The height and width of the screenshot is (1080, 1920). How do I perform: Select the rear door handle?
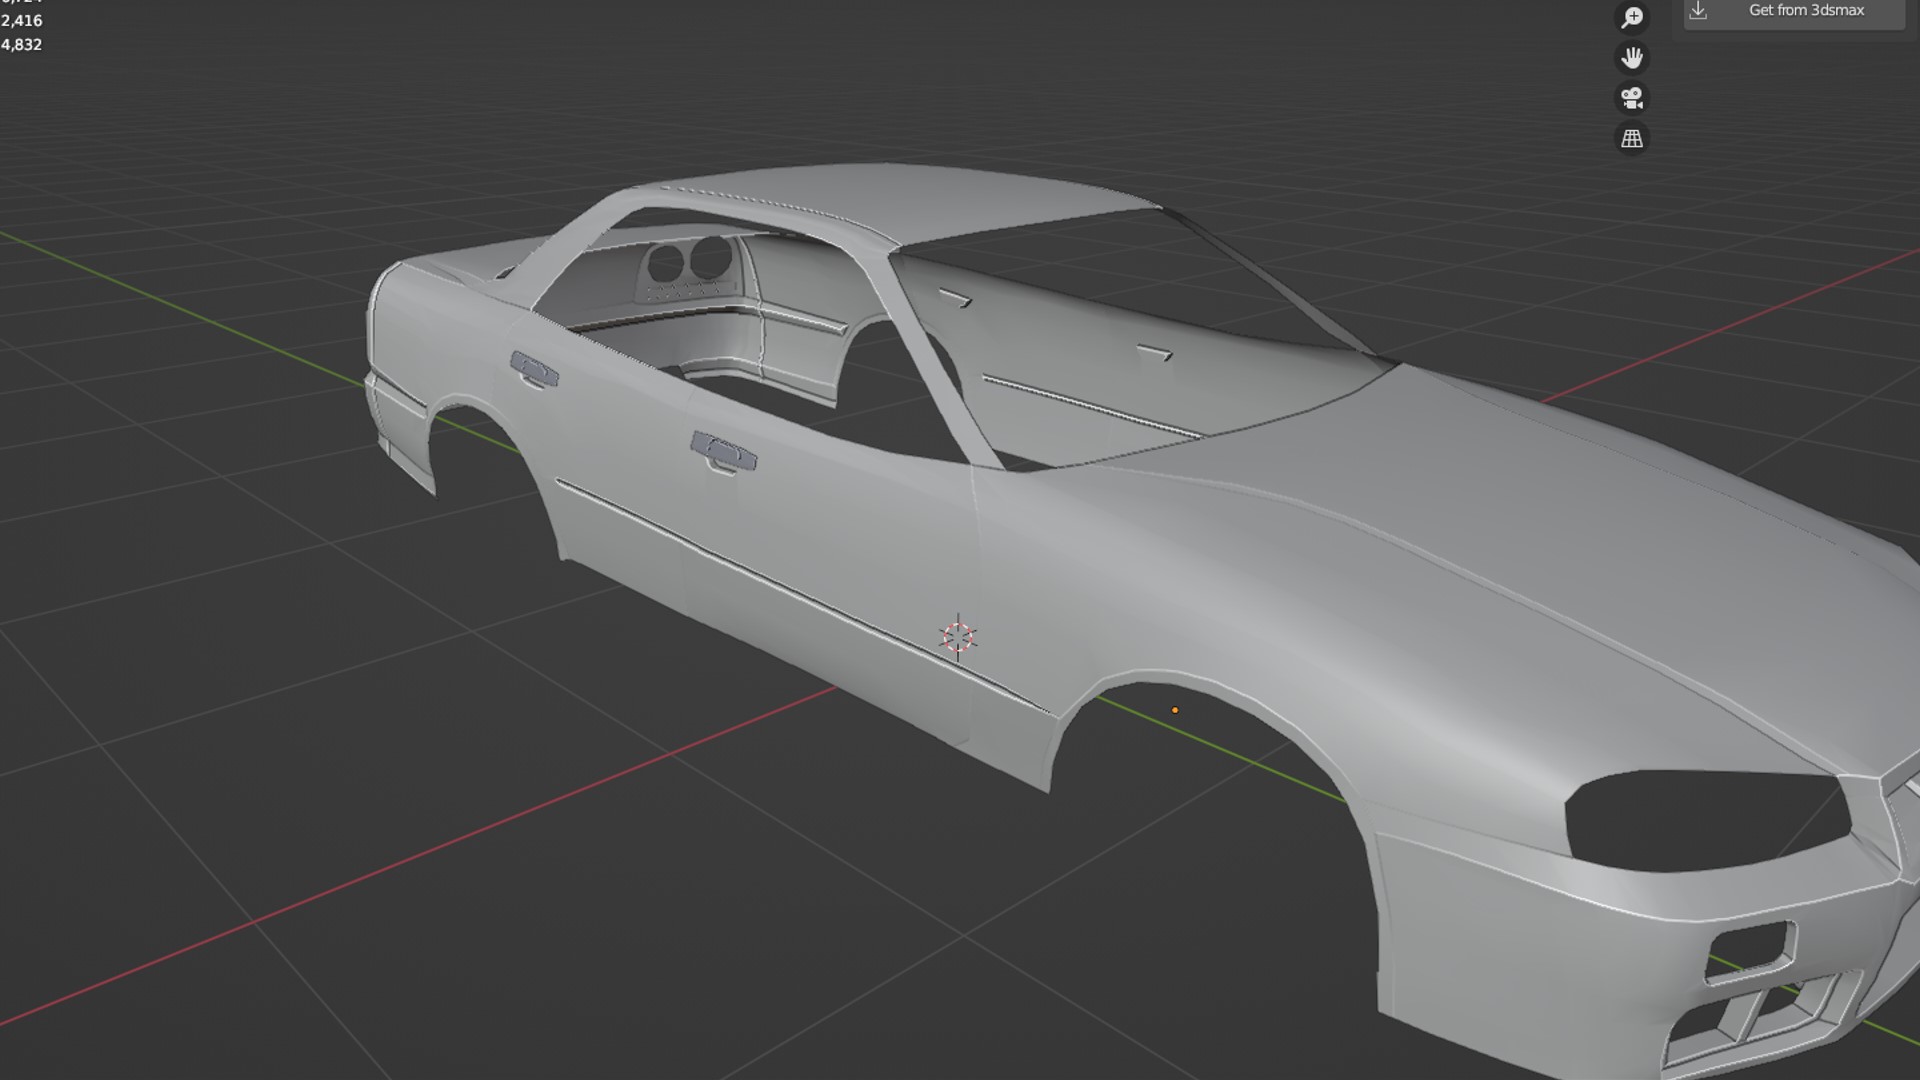pyautogui.click(x=534, y=369)
